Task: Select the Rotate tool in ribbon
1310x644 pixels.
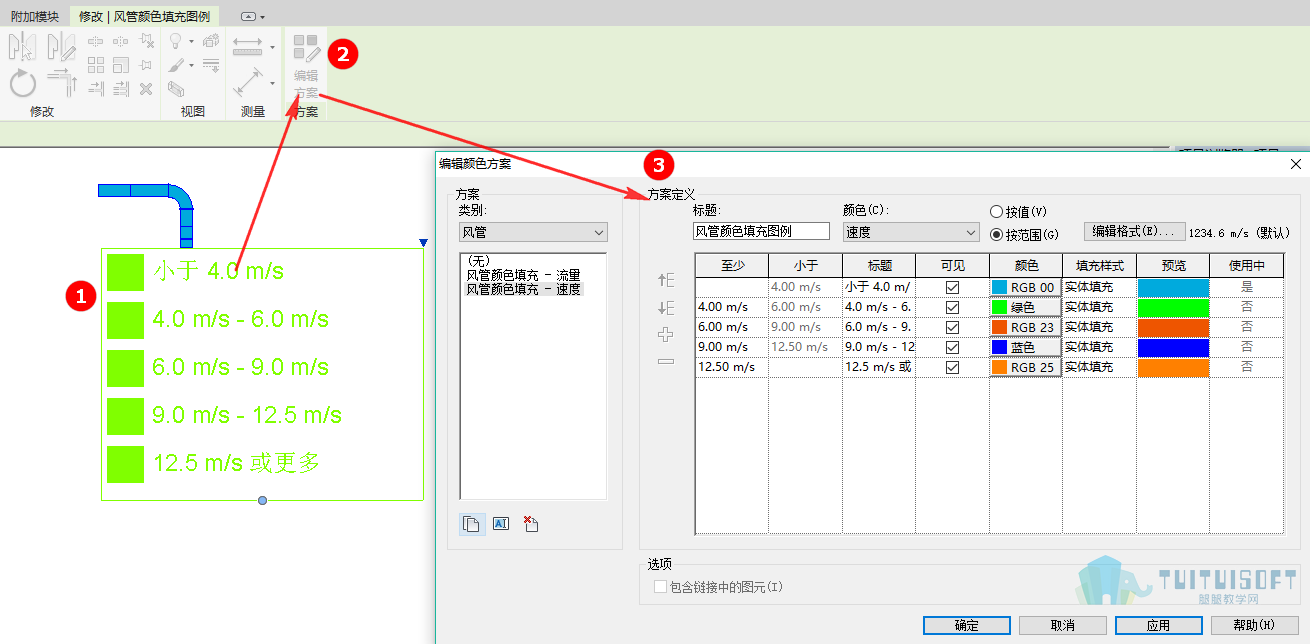Action: point(23,83)
